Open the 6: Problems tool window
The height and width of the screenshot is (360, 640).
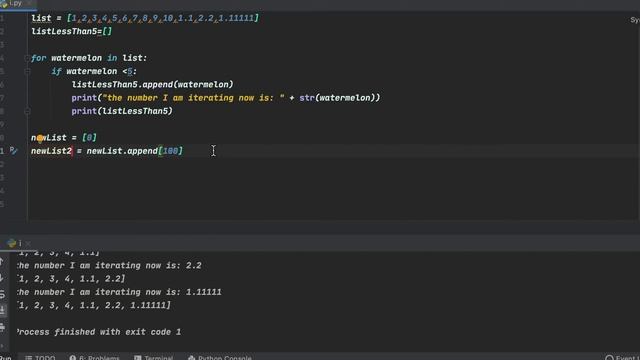(94, 358)
